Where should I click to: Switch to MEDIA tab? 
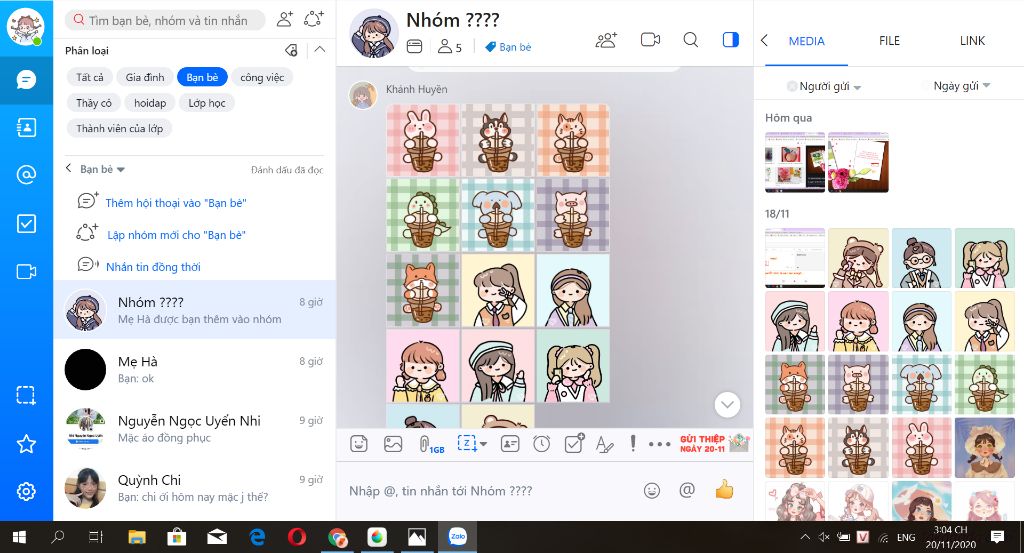click(x=807, y=41)
